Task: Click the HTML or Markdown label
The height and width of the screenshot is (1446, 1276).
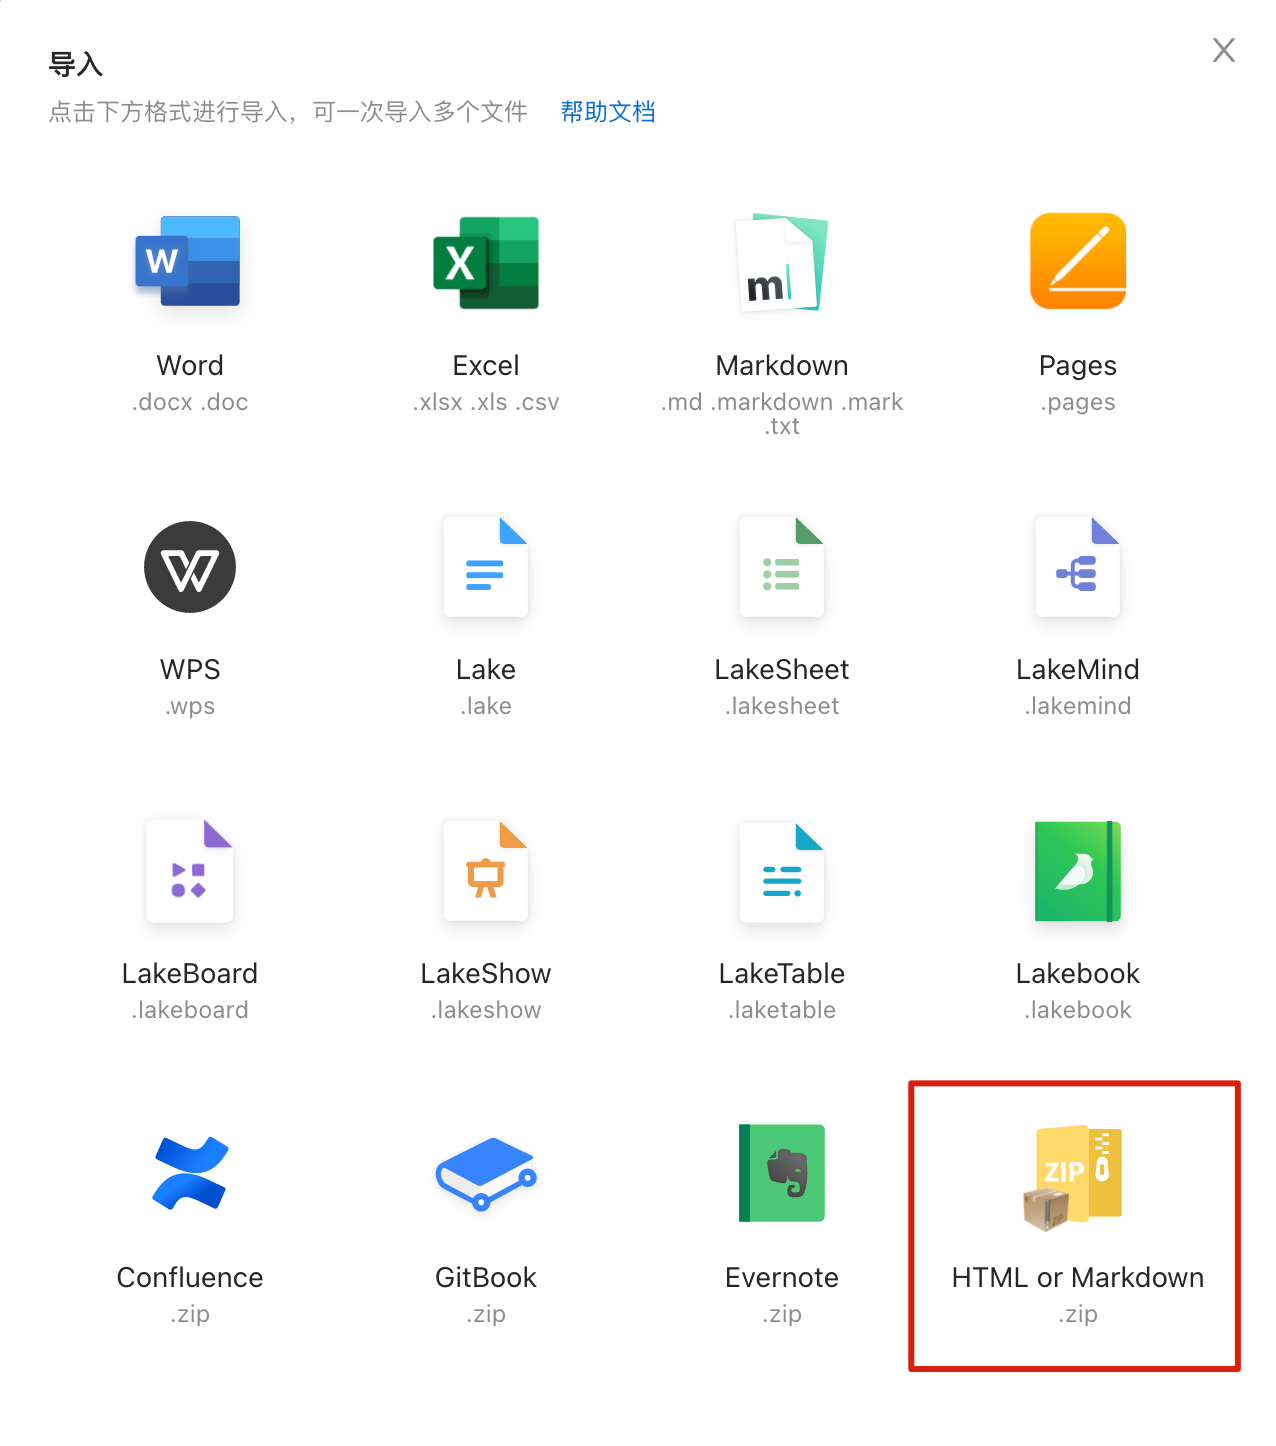Action: [x=1078, y=1278]
